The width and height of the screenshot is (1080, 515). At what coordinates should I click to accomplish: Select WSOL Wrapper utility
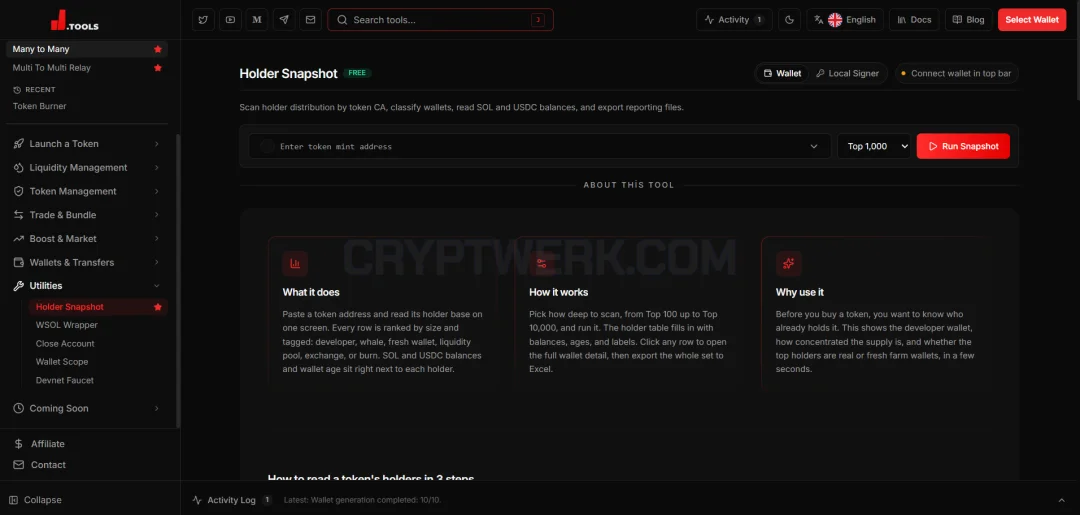[67, 325]
